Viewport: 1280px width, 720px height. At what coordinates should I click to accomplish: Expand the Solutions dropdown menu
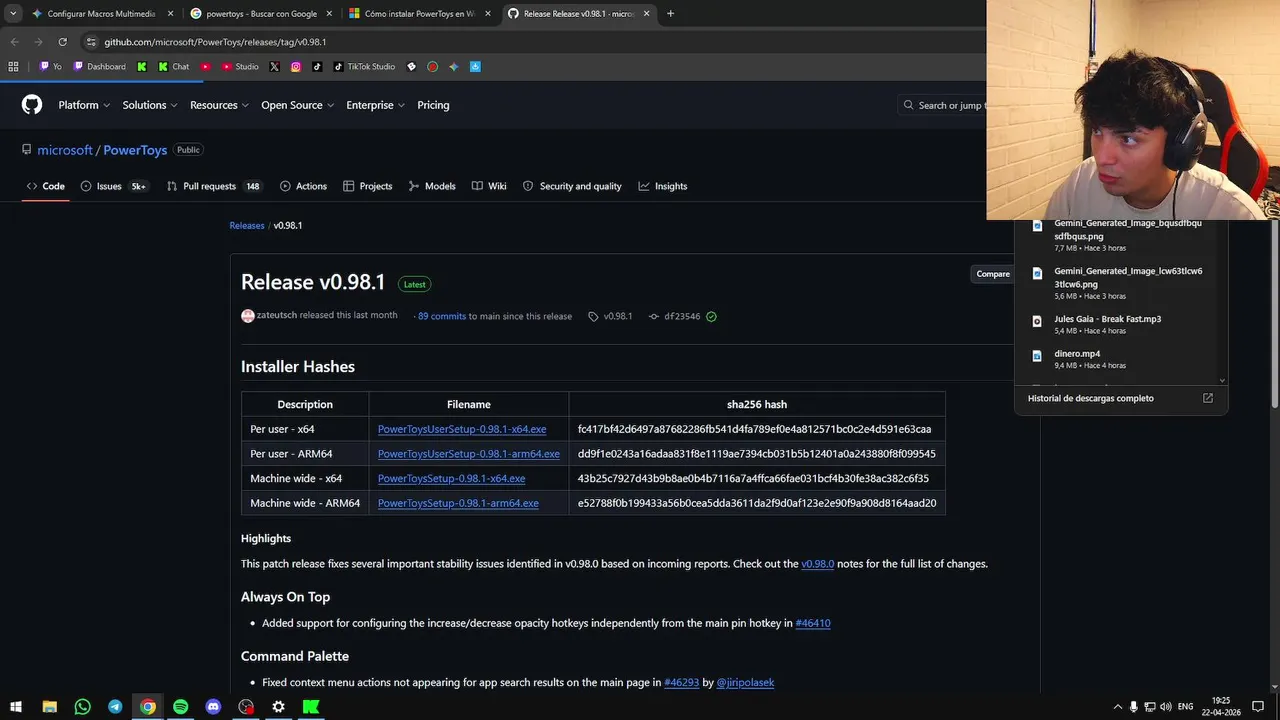click(150, 105)
